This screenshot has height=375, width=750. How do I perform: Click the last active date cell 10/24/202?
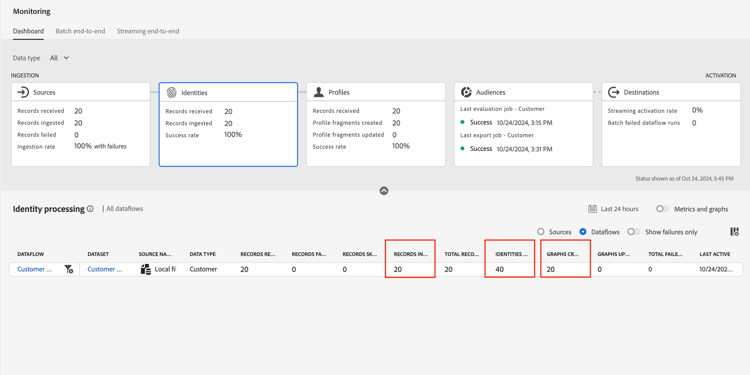point(716,269)
